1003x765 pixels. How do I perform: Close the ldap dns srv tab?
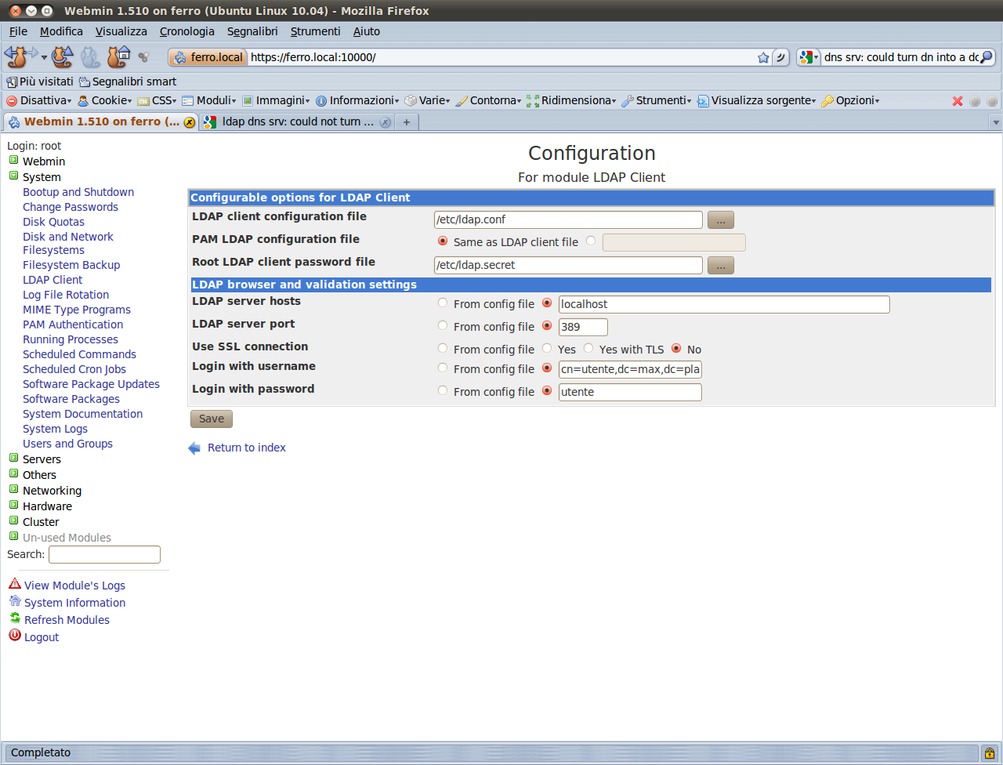[385, 122]
